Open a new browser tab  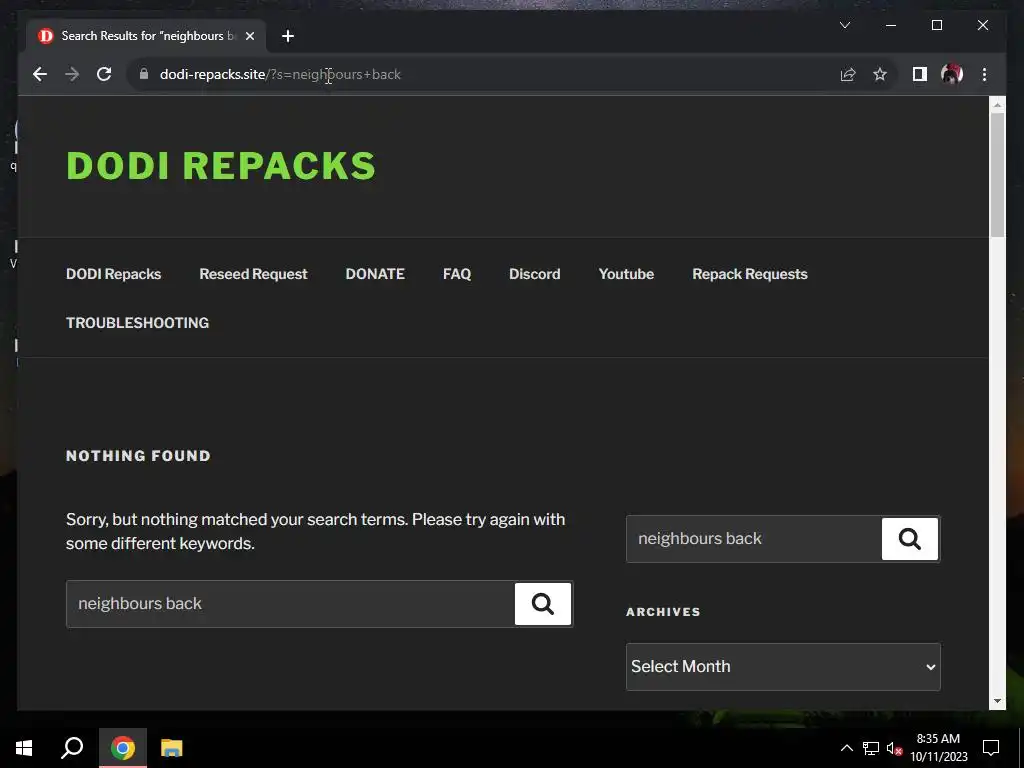click(x=287, y=36)
